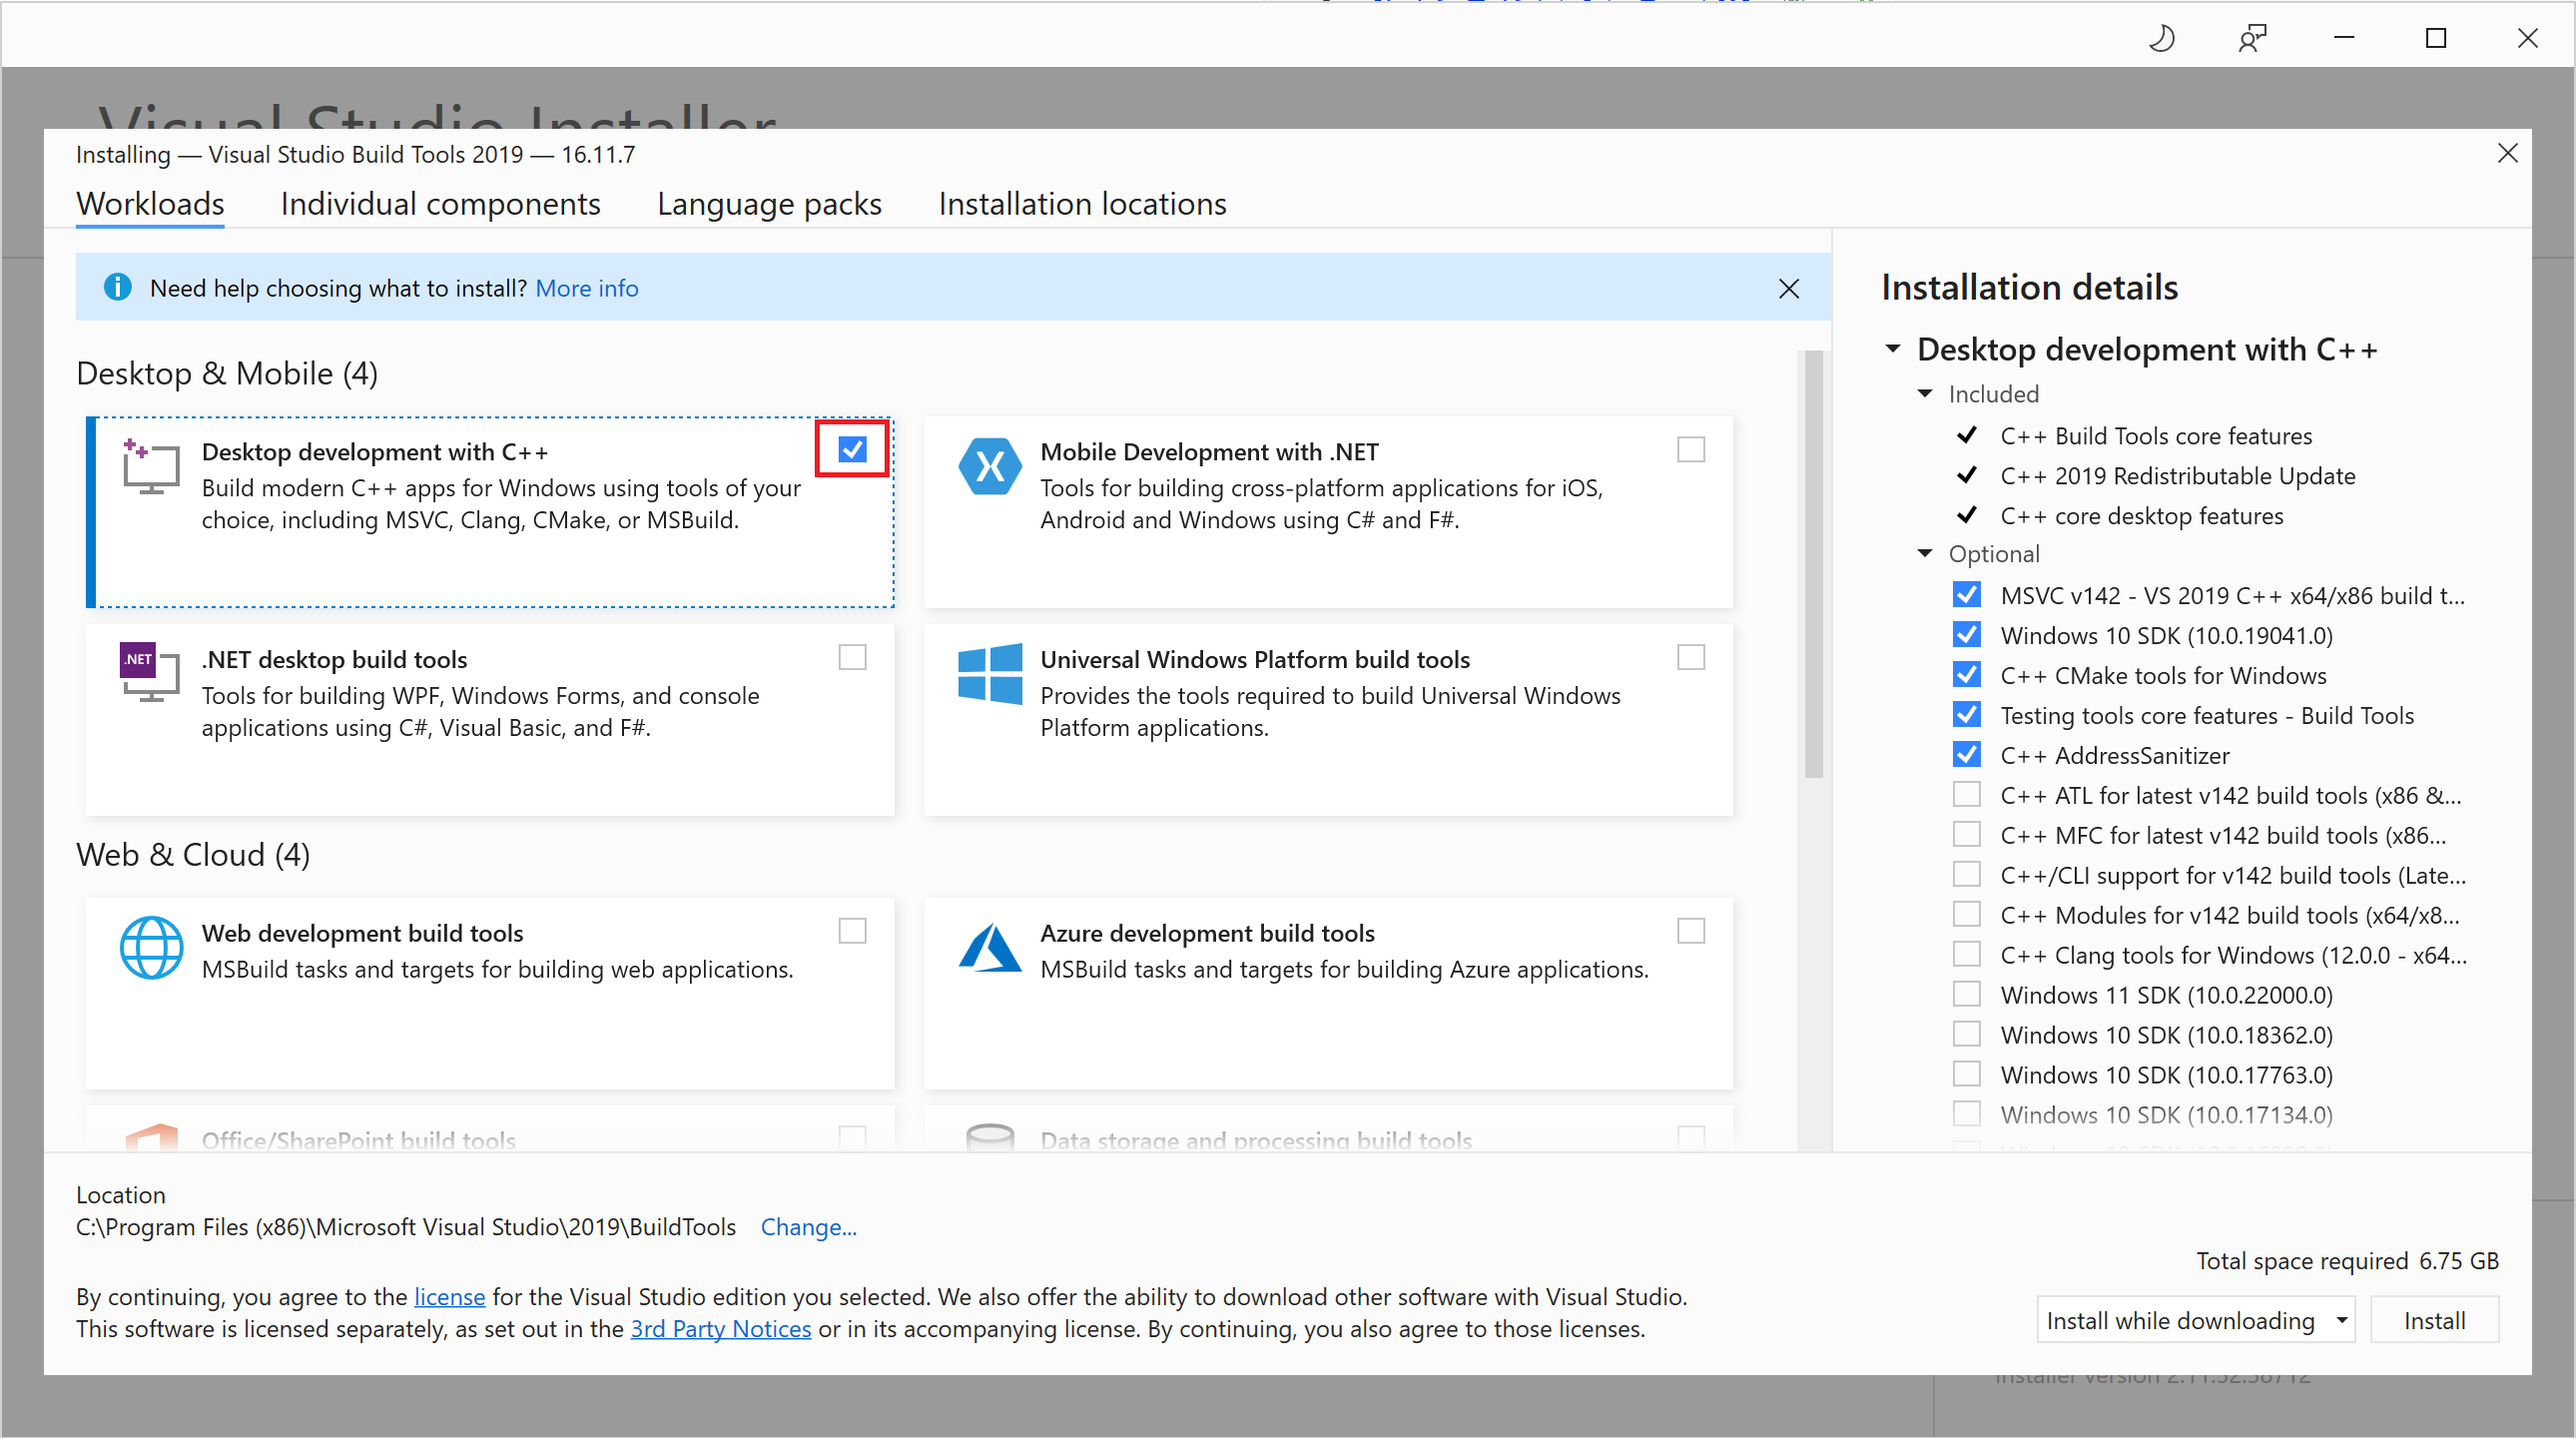Open the feedback icon in the title bar

pyautogui.click(x=2252, y=38)
